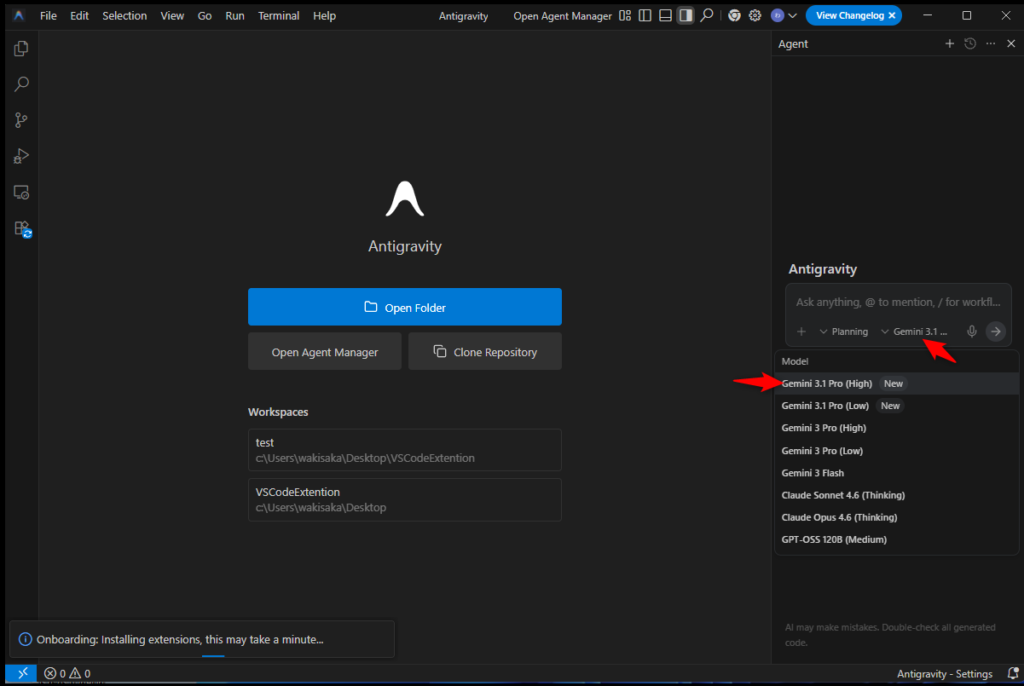
Task: Toggle the bottom panel layout button
Action: [x=665, y=16]
